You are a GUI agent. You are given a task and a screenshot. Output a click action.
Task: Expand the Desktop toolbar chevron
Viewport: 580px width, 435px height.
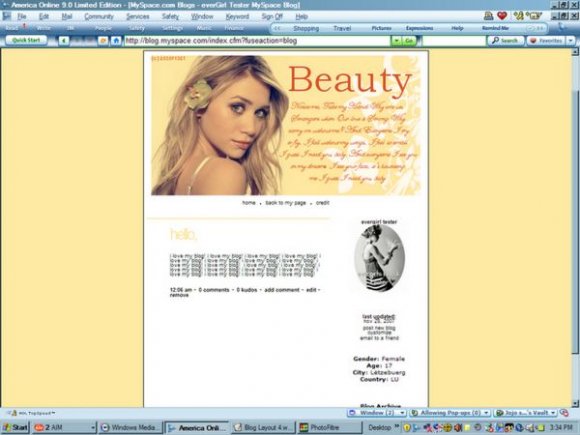coord(397,427)
